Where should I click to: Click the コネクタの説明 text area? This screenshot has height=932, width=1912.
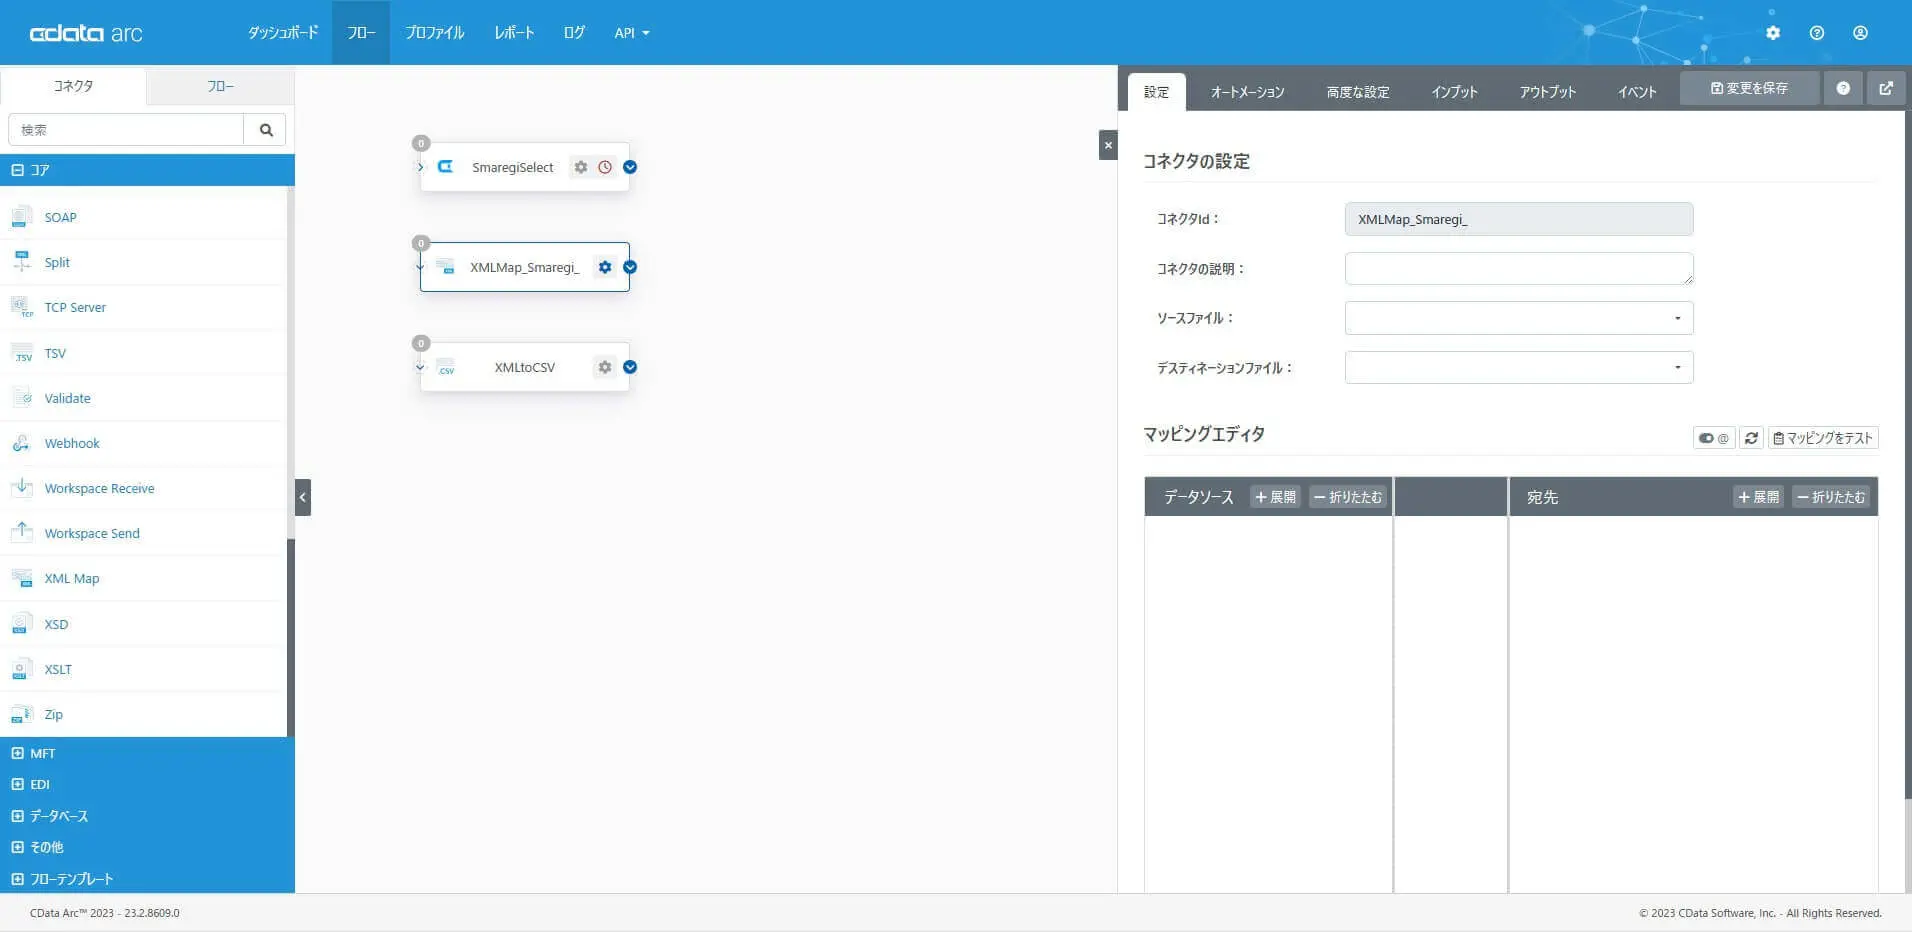click(1519, 268)
